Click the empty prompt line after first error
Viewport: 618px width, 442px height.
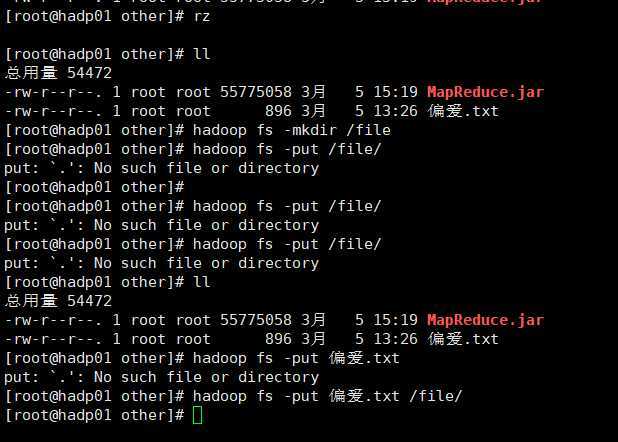[x=95, y=187]
